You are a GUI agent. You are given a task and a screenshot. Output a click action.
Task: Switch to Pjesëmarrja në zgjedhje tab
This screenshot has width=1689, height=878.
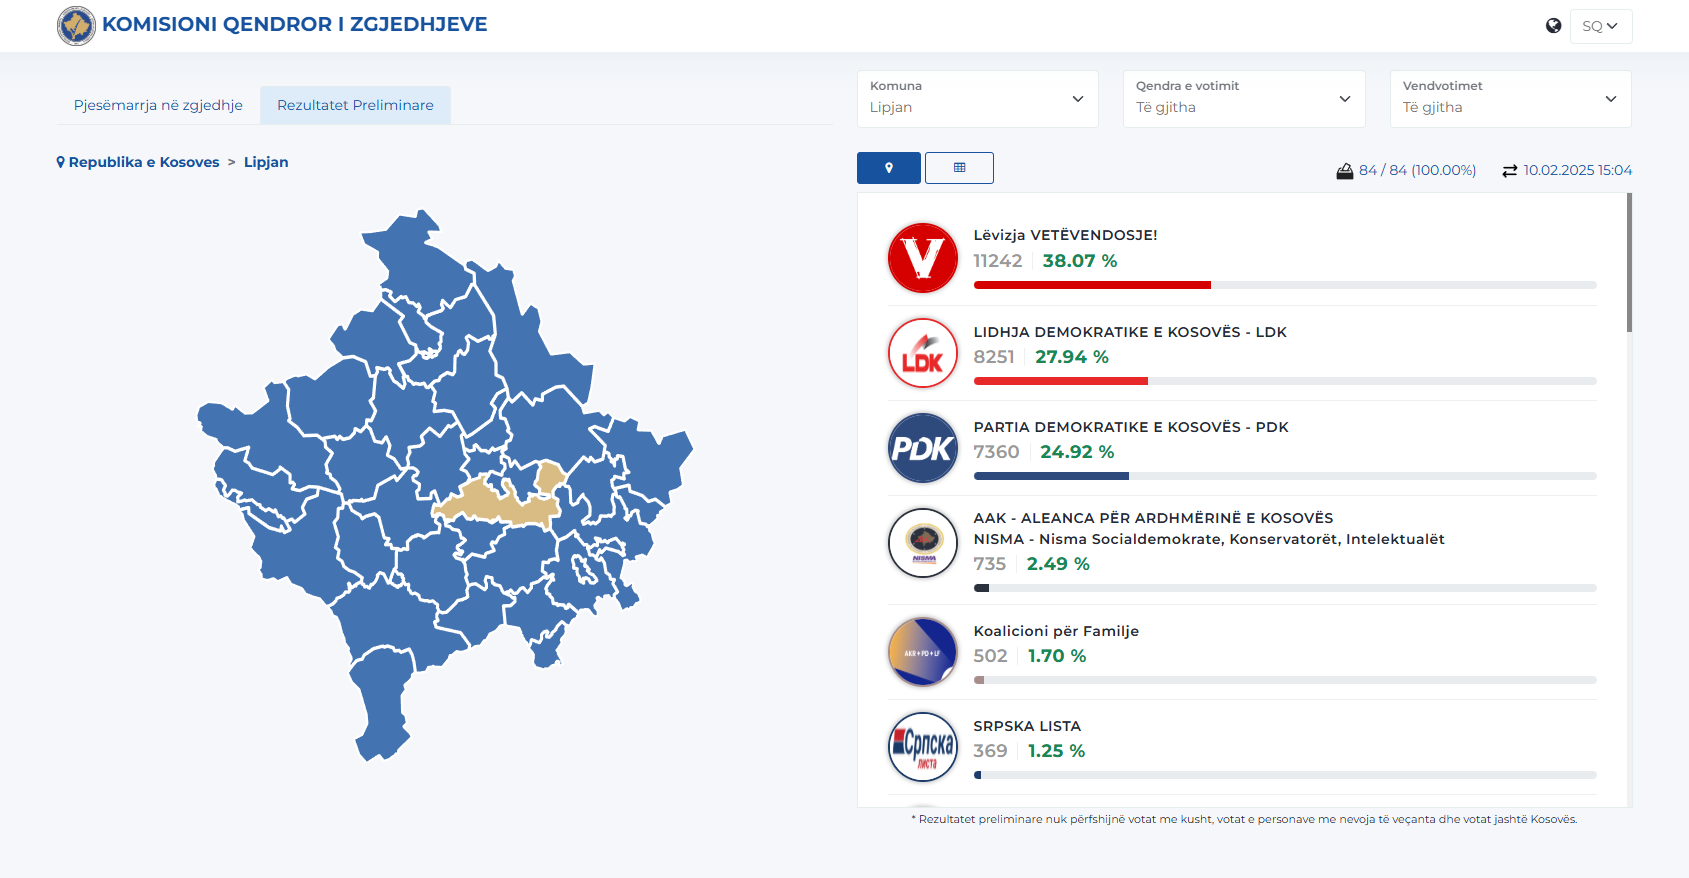coord(158,105)
